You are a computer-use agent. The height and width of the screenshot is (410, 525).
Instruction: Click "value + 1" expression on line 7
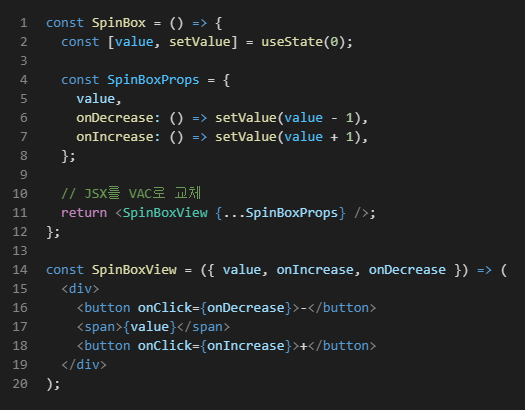[x=318, y=137]
